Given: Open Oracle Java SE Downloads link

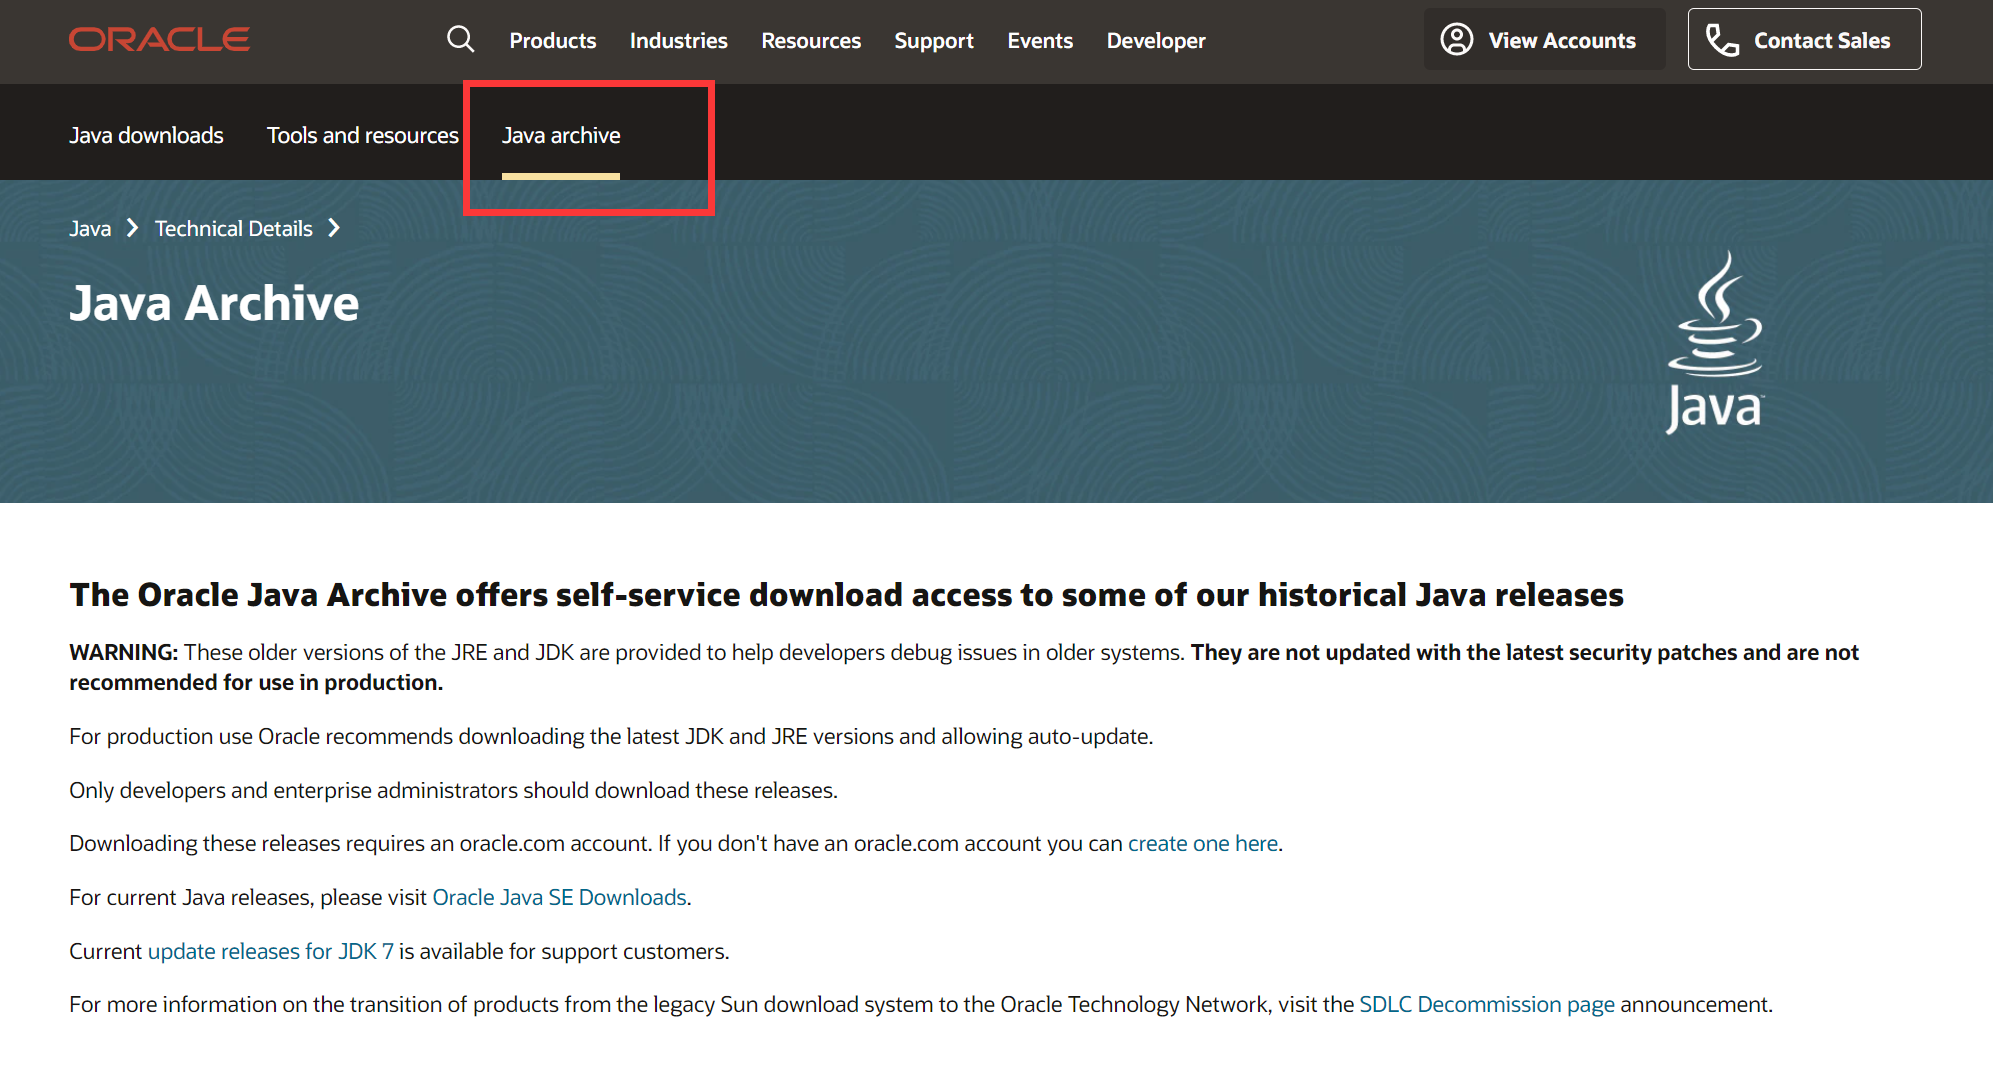Looking at the screenshot, I should tap(559, 898).
